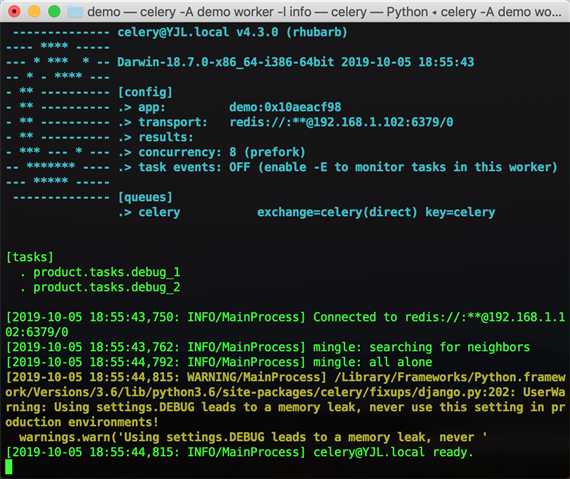The image size is (570, 479).
Task: Click the 'mingle: searching for neighbors' log line
Action: tap(268, 347)
